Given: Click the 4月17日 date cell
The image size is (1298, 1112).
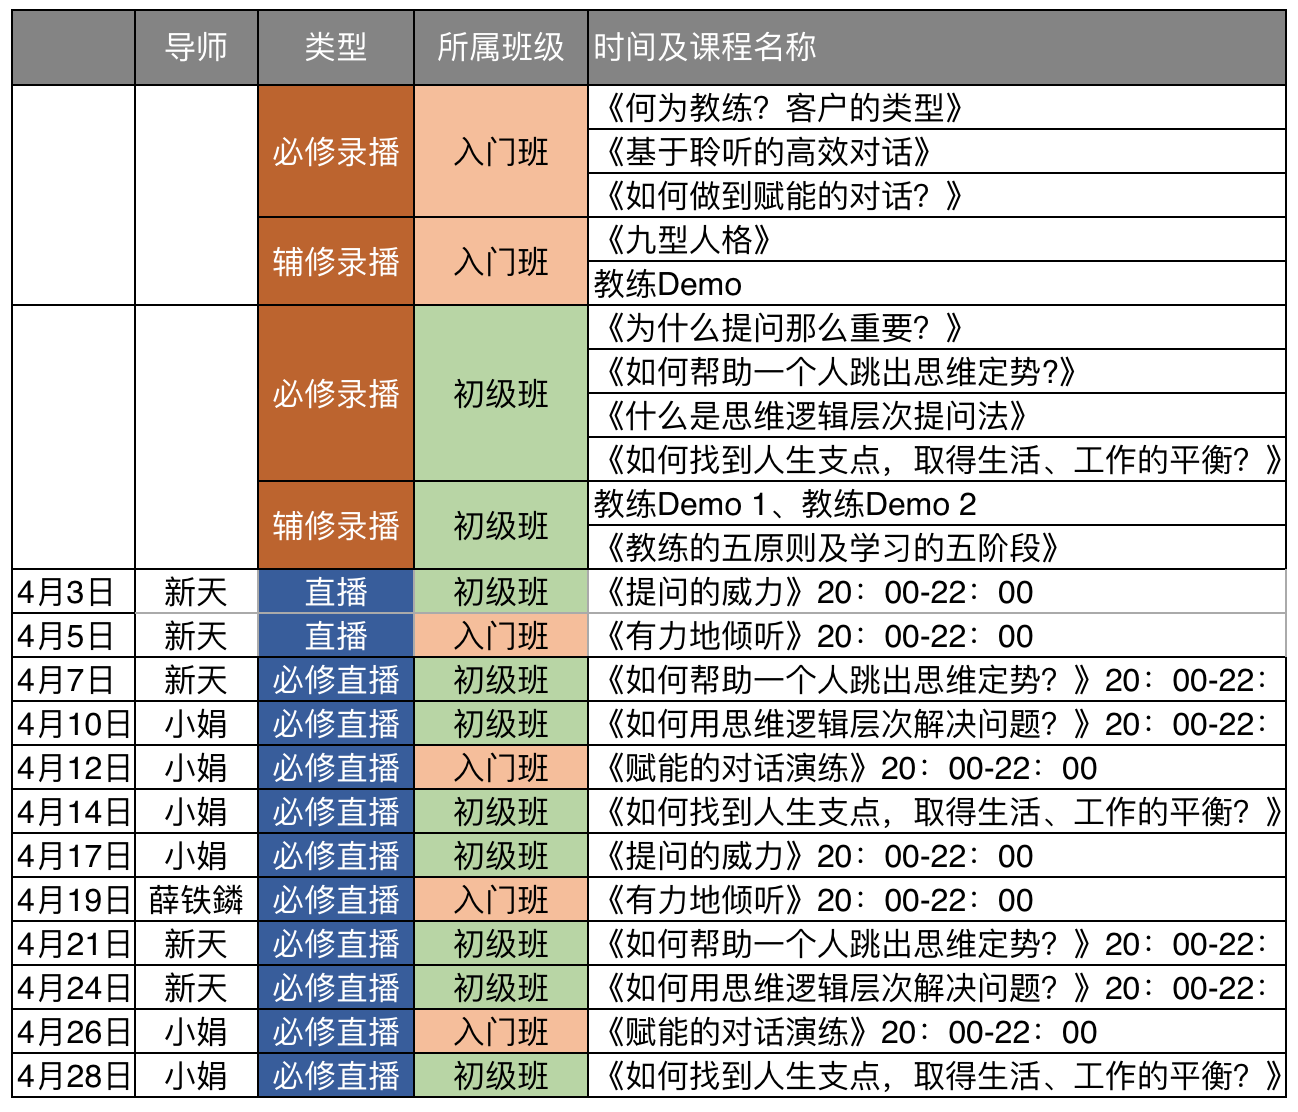Looking at the screenshot, I should [x=73, y=856].
